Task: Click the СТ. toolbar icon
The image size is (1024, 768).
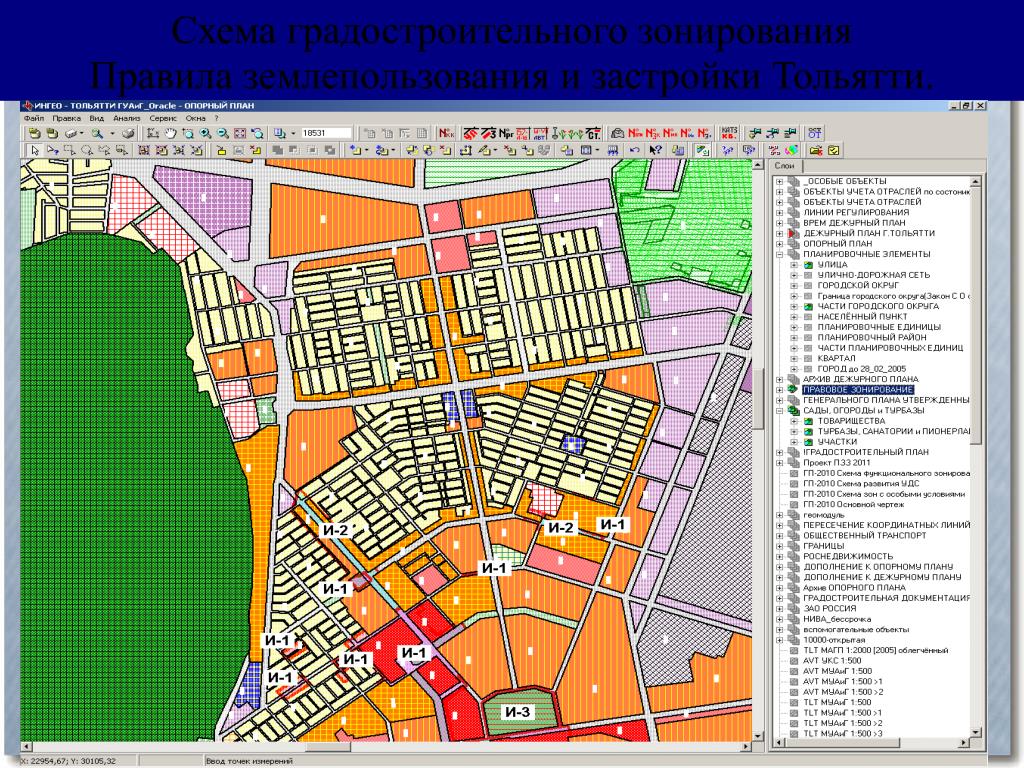Action: tap(594, 133)
